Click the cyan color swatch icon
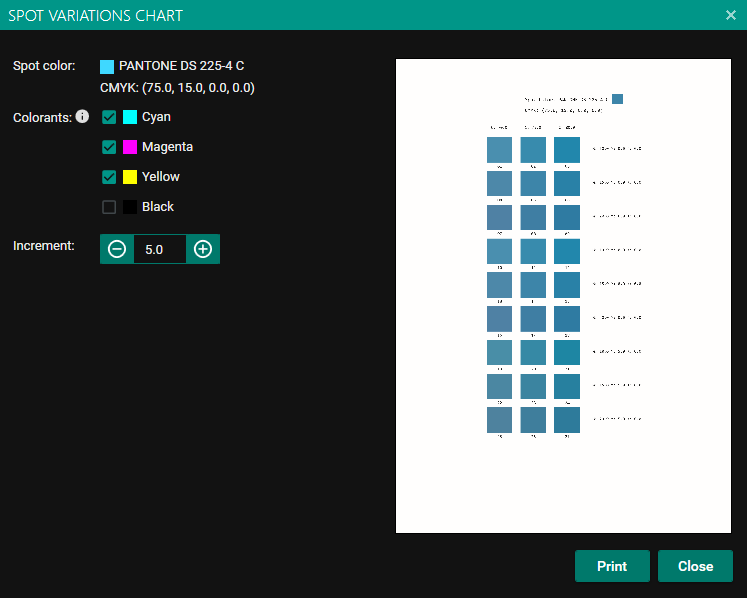The width and height of the screenshot is (747, 598). [130, 117]
